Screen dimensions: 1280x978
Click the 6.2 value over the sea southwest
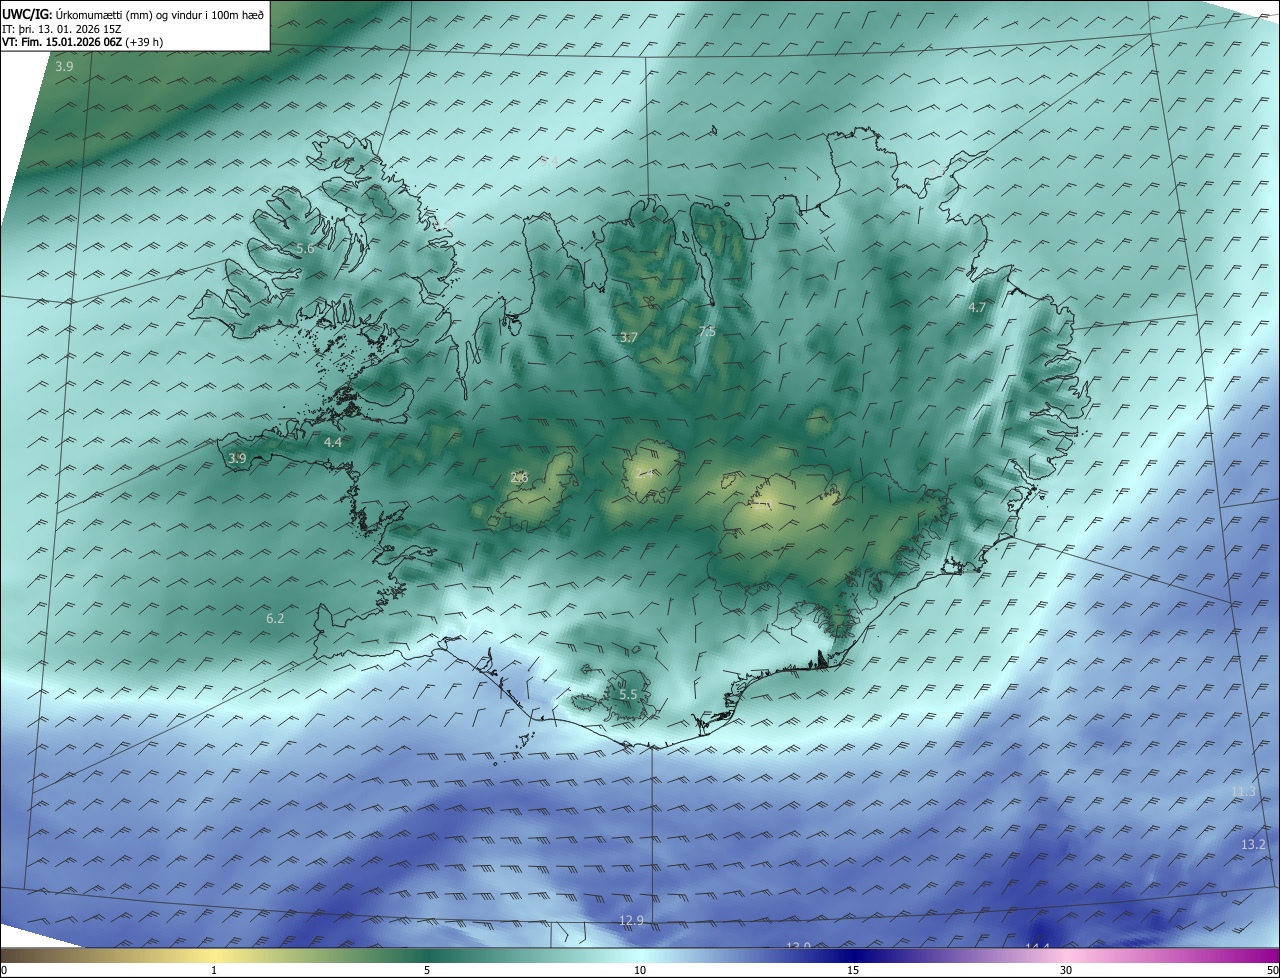click(275, 619)
